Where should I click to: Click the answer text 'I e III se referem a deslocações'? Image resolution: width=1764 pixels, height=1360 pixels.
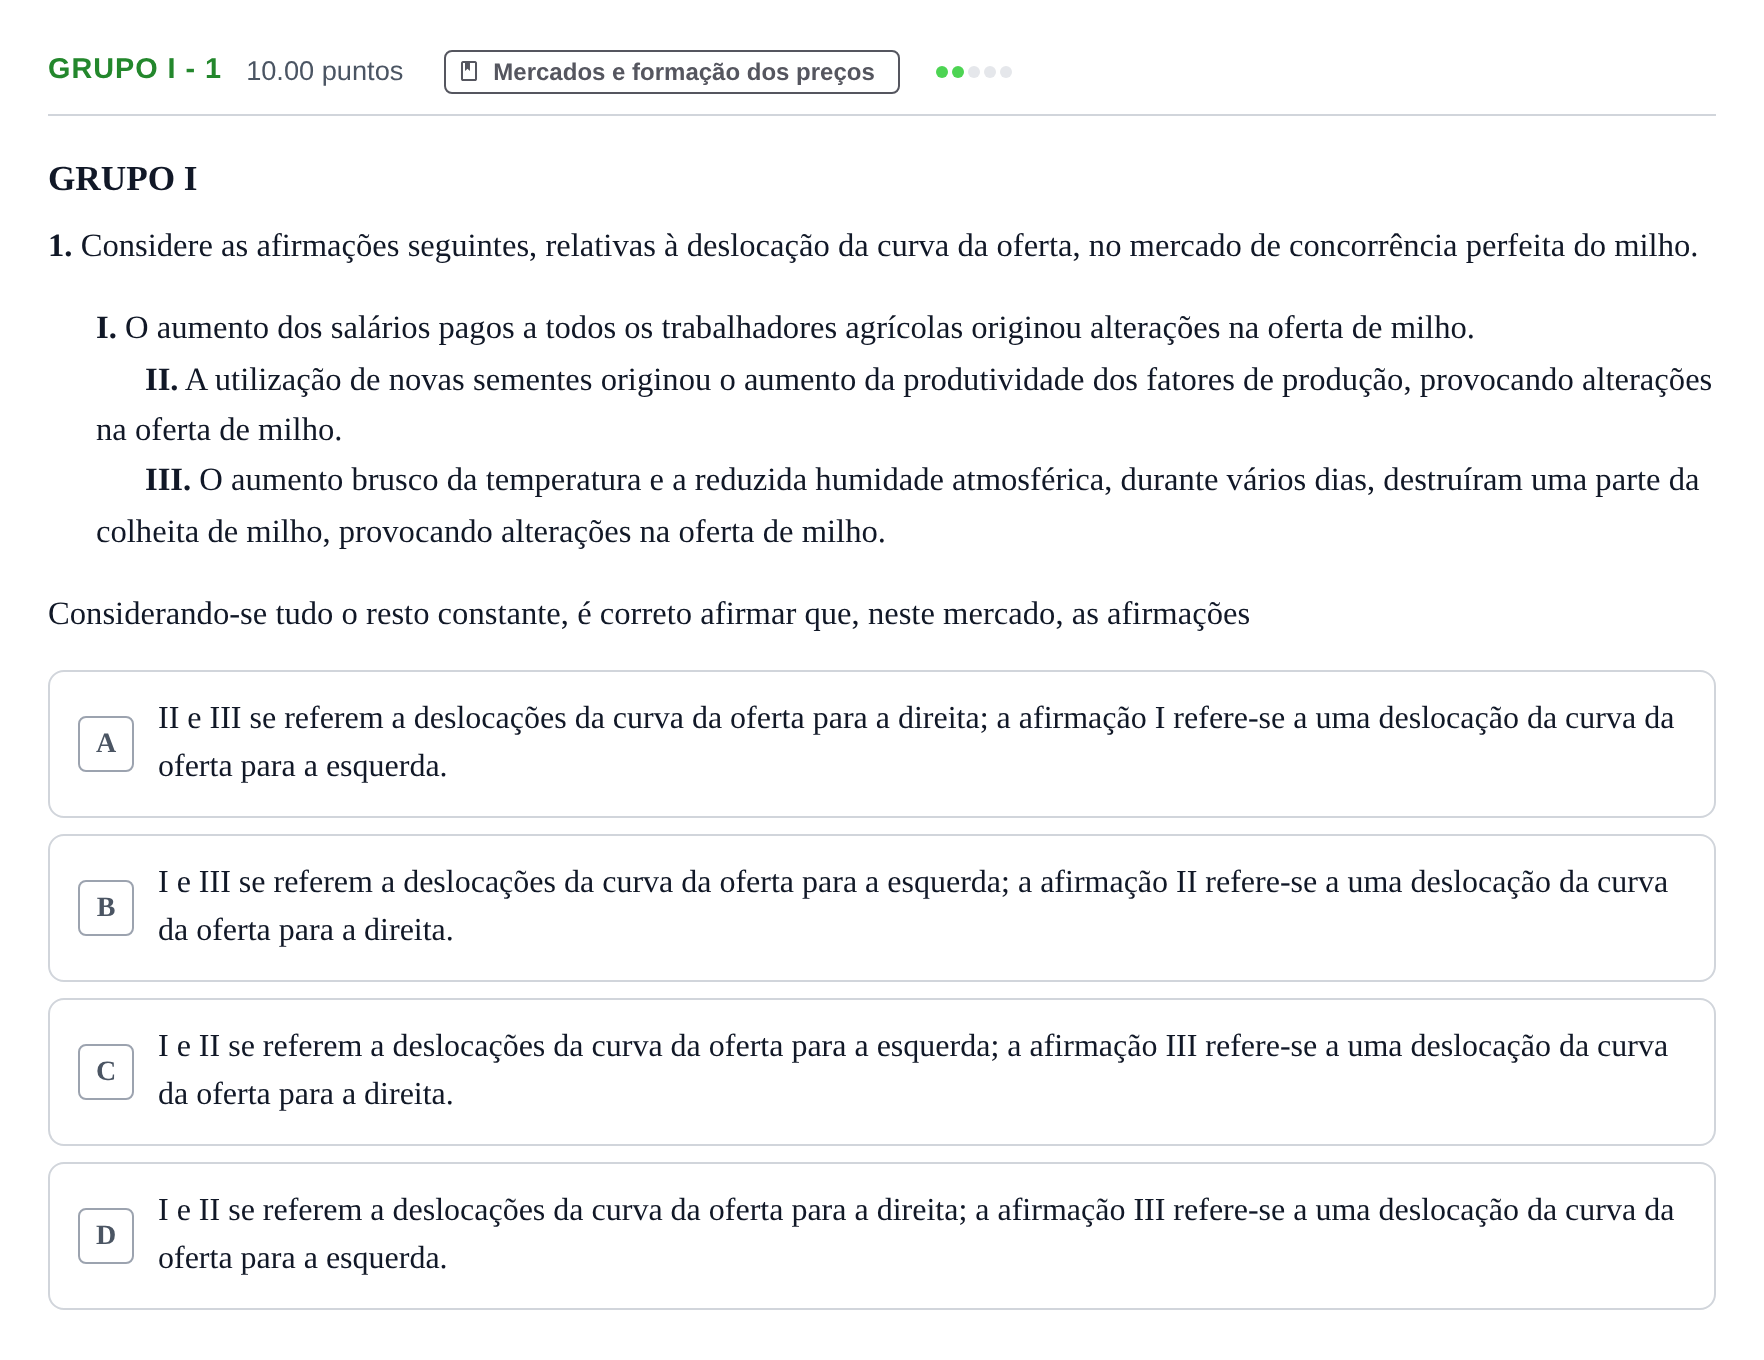click(913, 906)
